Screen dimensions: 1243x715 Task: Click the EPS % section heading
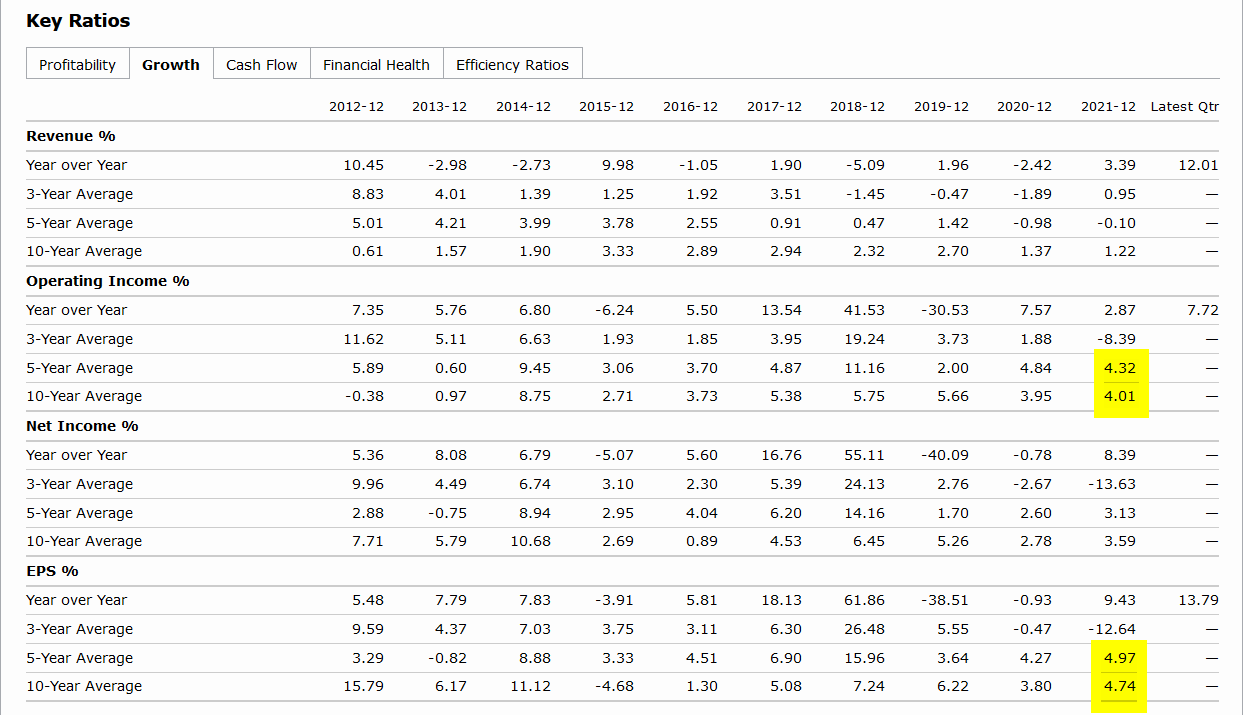click(x=52, y=571)
